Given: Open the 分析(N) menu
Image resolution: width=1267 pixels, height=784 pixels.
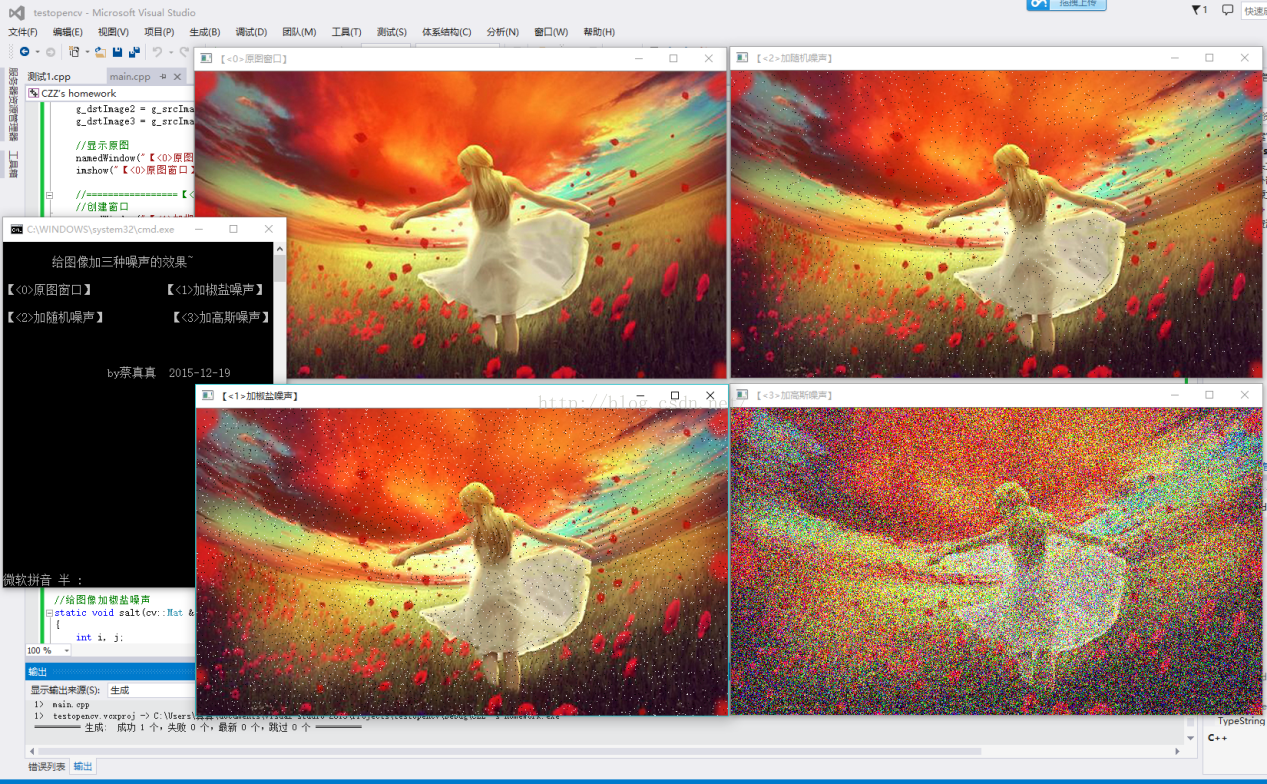Looking at the screenshot, I should pyautogui.click(x=502, y=32).
